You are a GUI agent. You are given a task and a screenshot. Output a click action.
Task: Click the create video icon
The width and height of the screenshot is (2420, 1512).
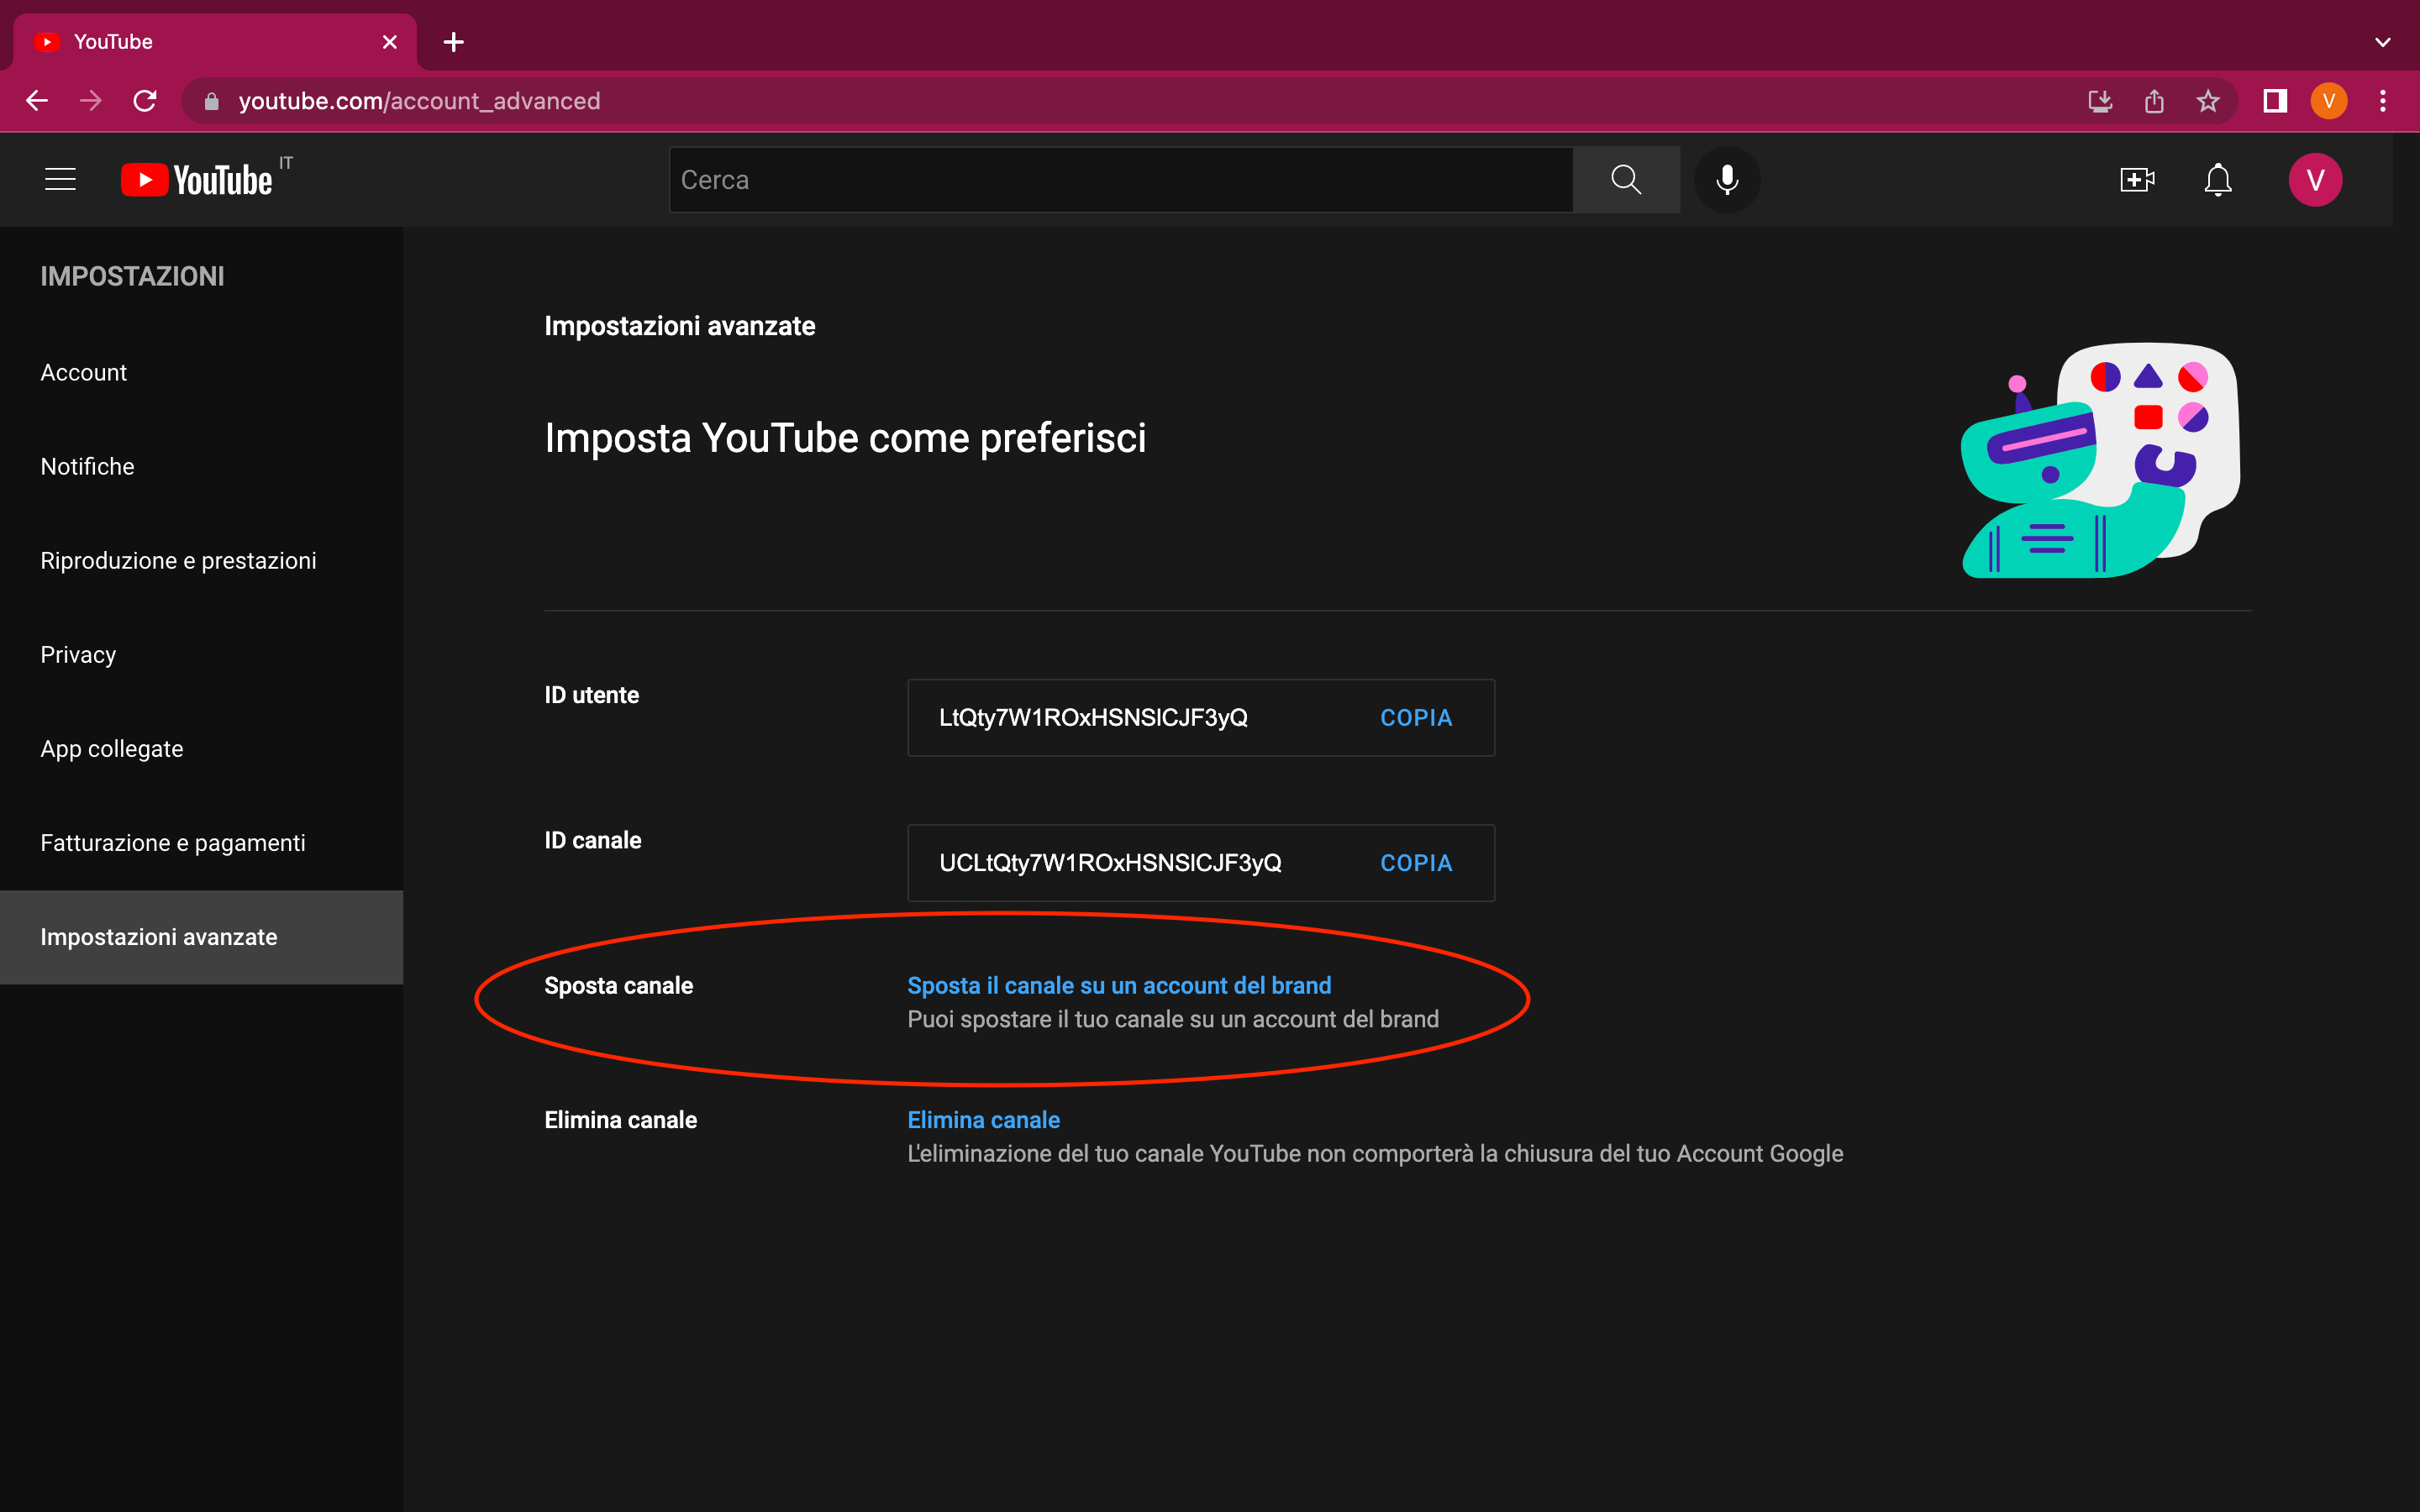coord(2138,180)
